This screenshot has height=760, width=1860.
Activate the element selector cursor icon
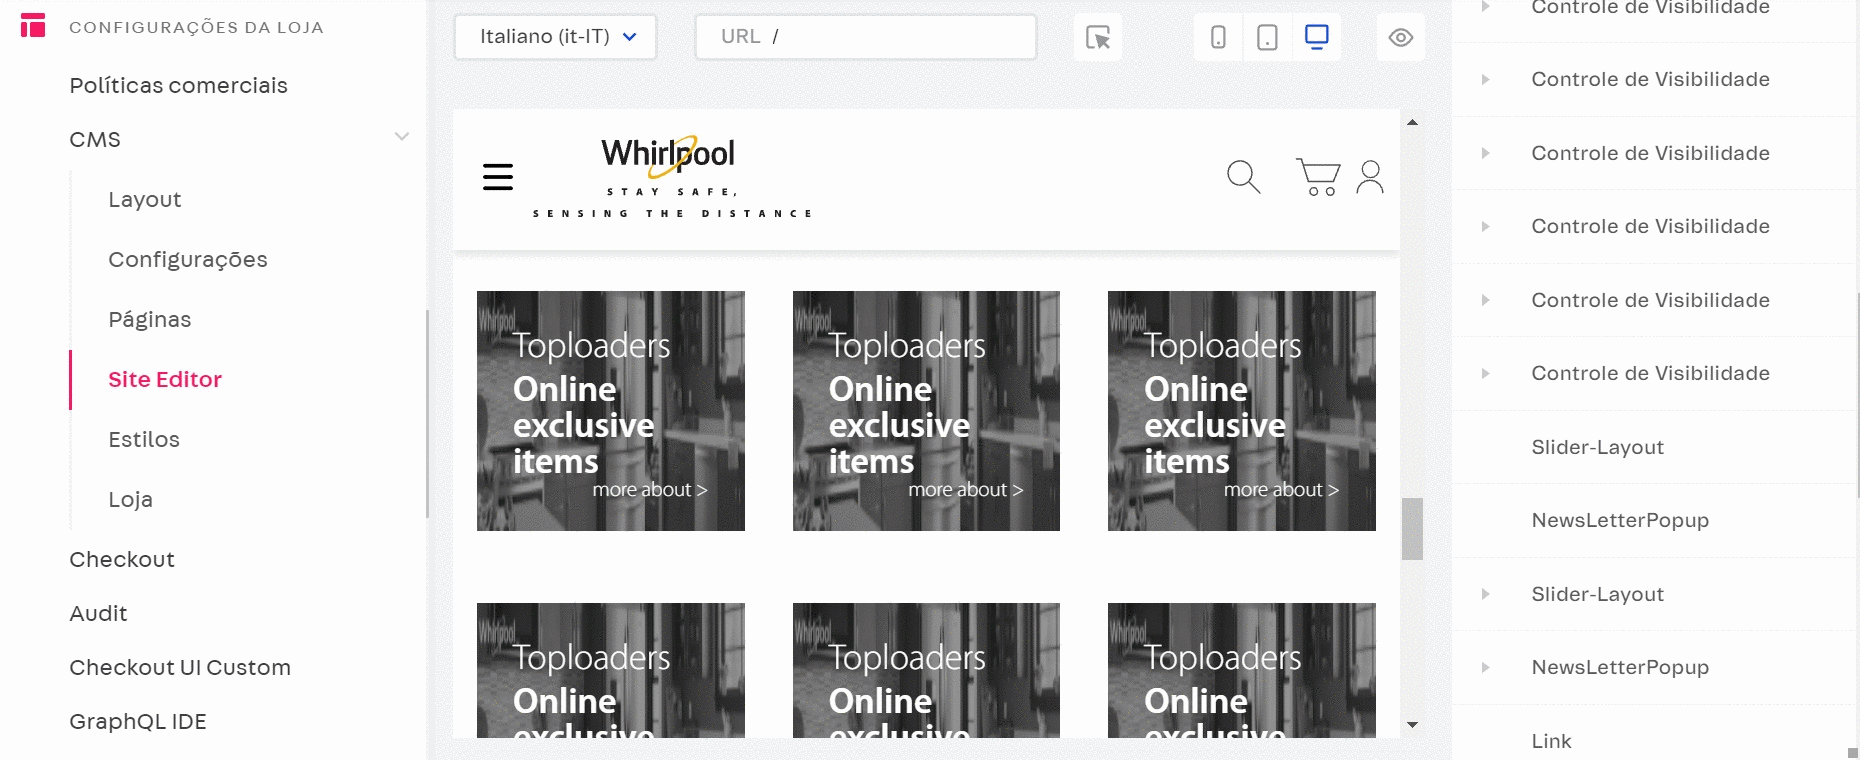click(1097, 38)
